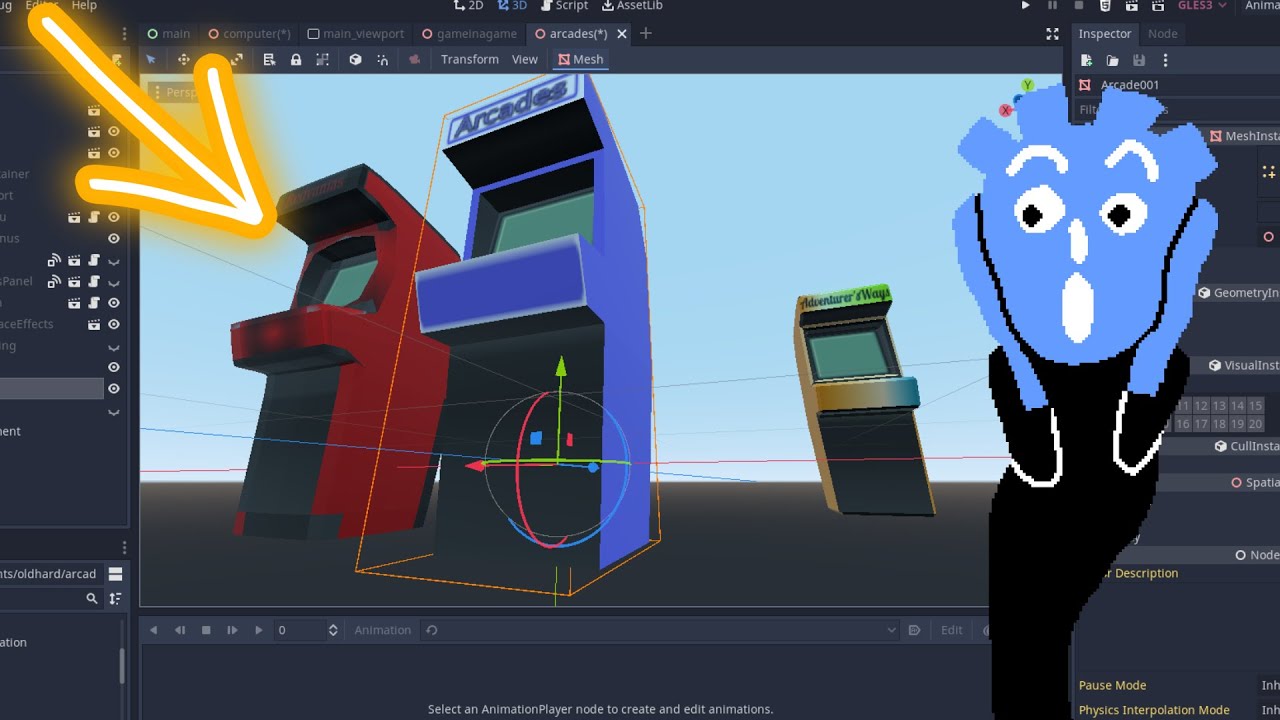The image size is (1280, 720).
Task: Select the Scale Mode tool
Action: [x=236, y=60]
